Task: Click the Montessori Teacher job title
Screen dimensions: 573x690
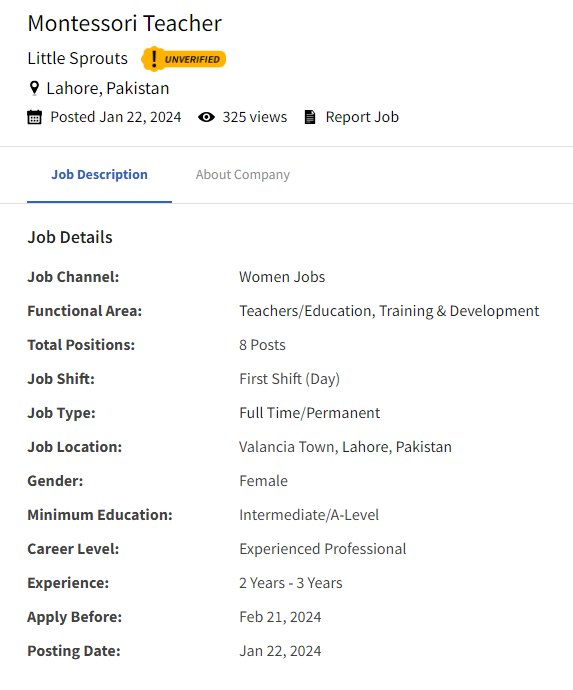Action: coord(125,23)
